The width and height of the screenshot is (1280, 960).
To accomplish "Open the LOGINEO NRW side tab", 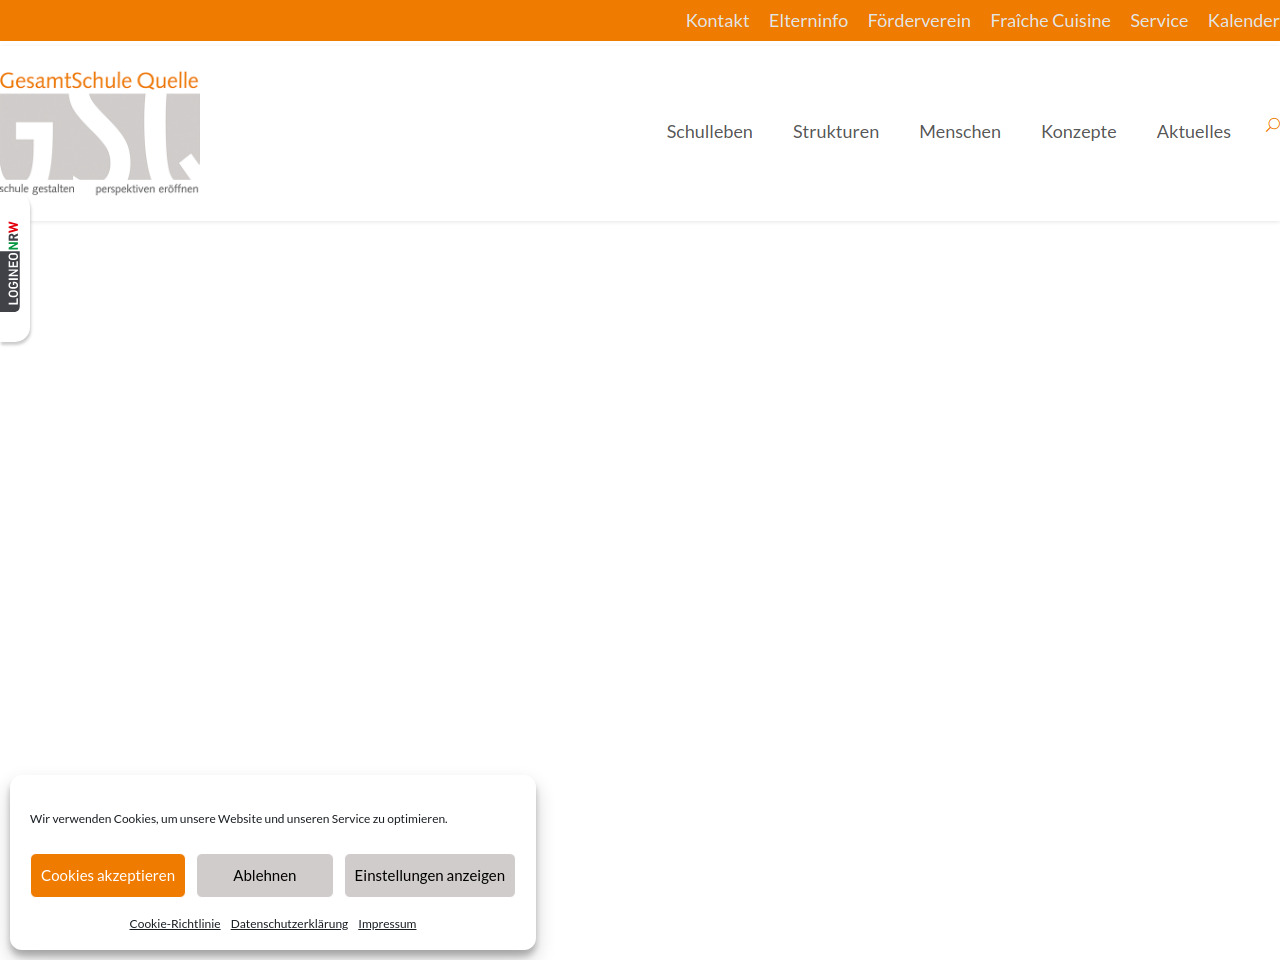I will point(13,265).
